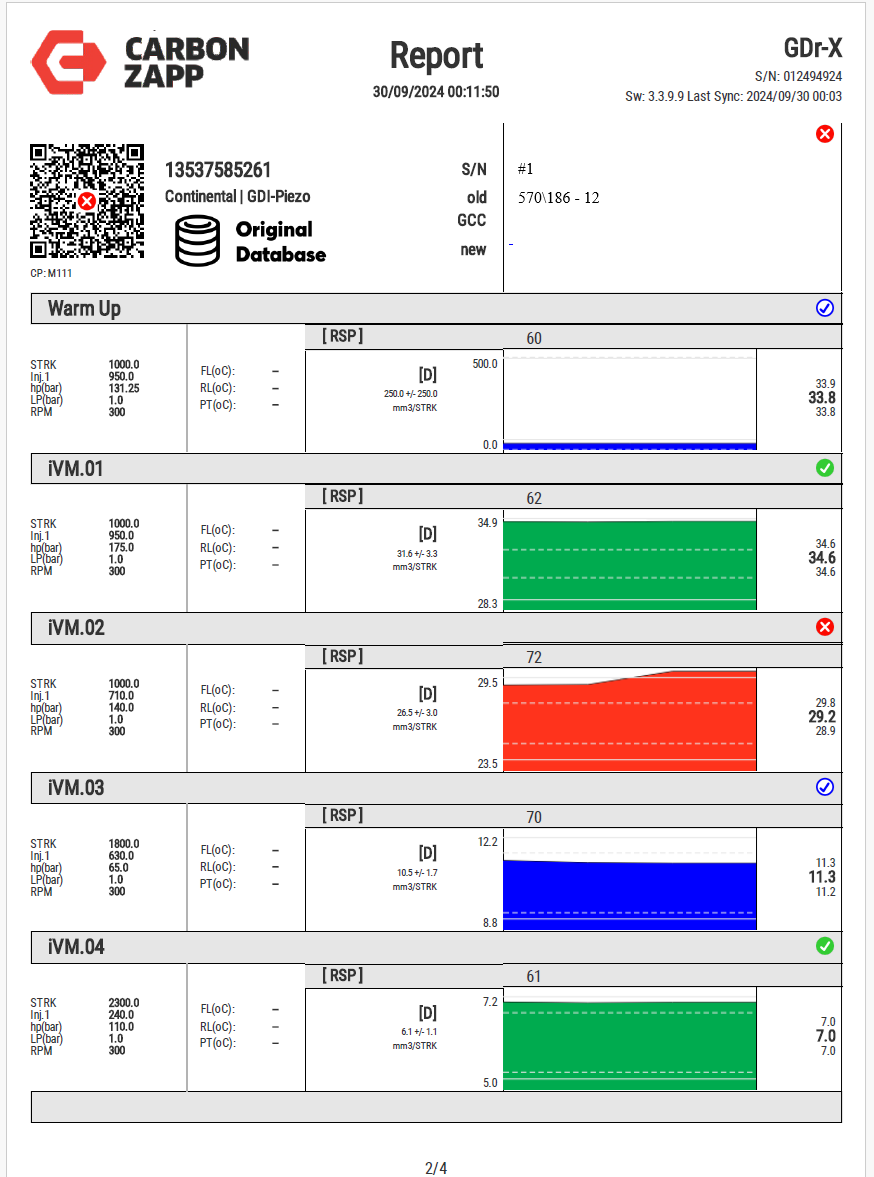
Task: Click the blue checkmark on iVM.03 row
Action: click(825, 787)
